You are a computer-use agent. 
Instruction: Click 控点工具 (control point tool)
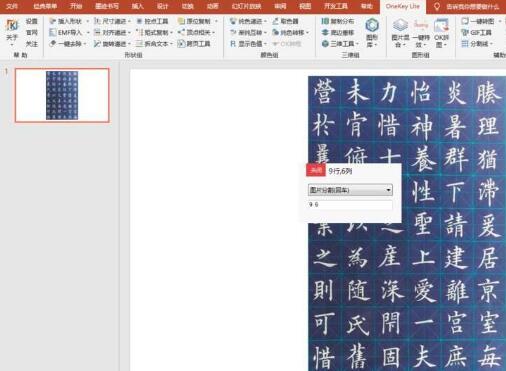152,21
